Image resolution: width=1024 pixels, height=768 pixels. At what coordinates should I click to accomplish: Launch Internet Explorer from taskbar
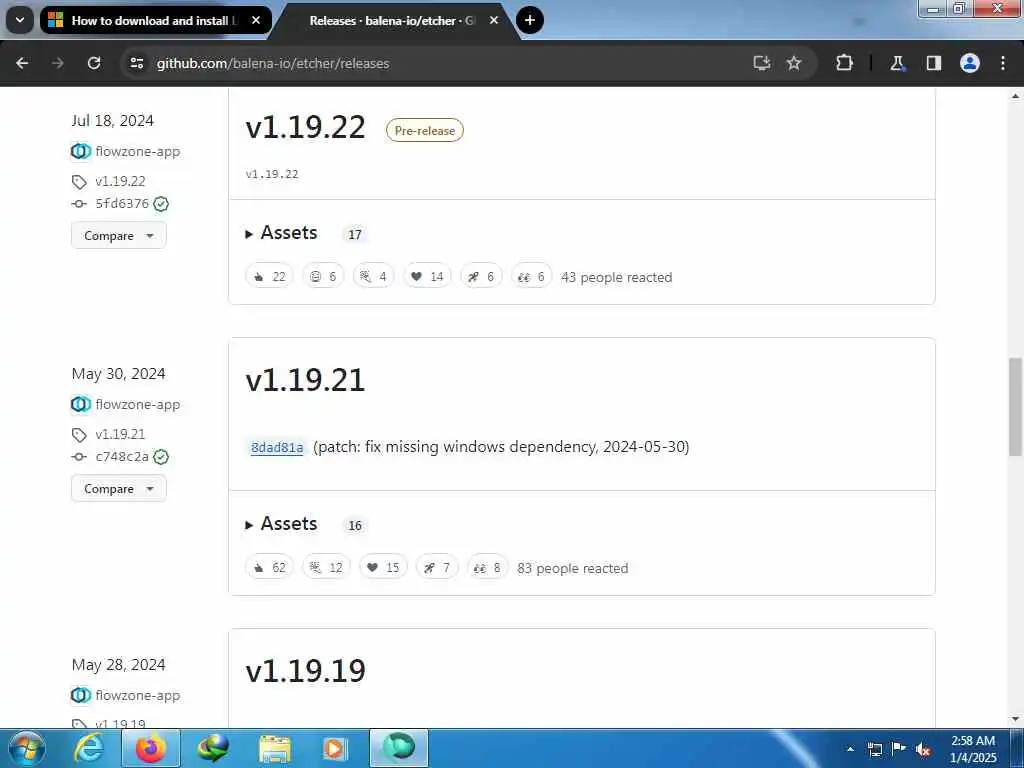[88, 748]
